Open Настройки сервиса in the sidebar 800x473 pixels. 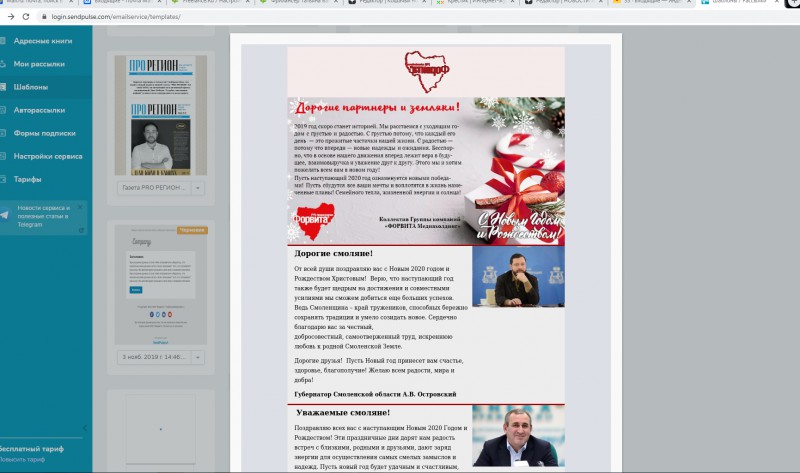pos(48,156)
